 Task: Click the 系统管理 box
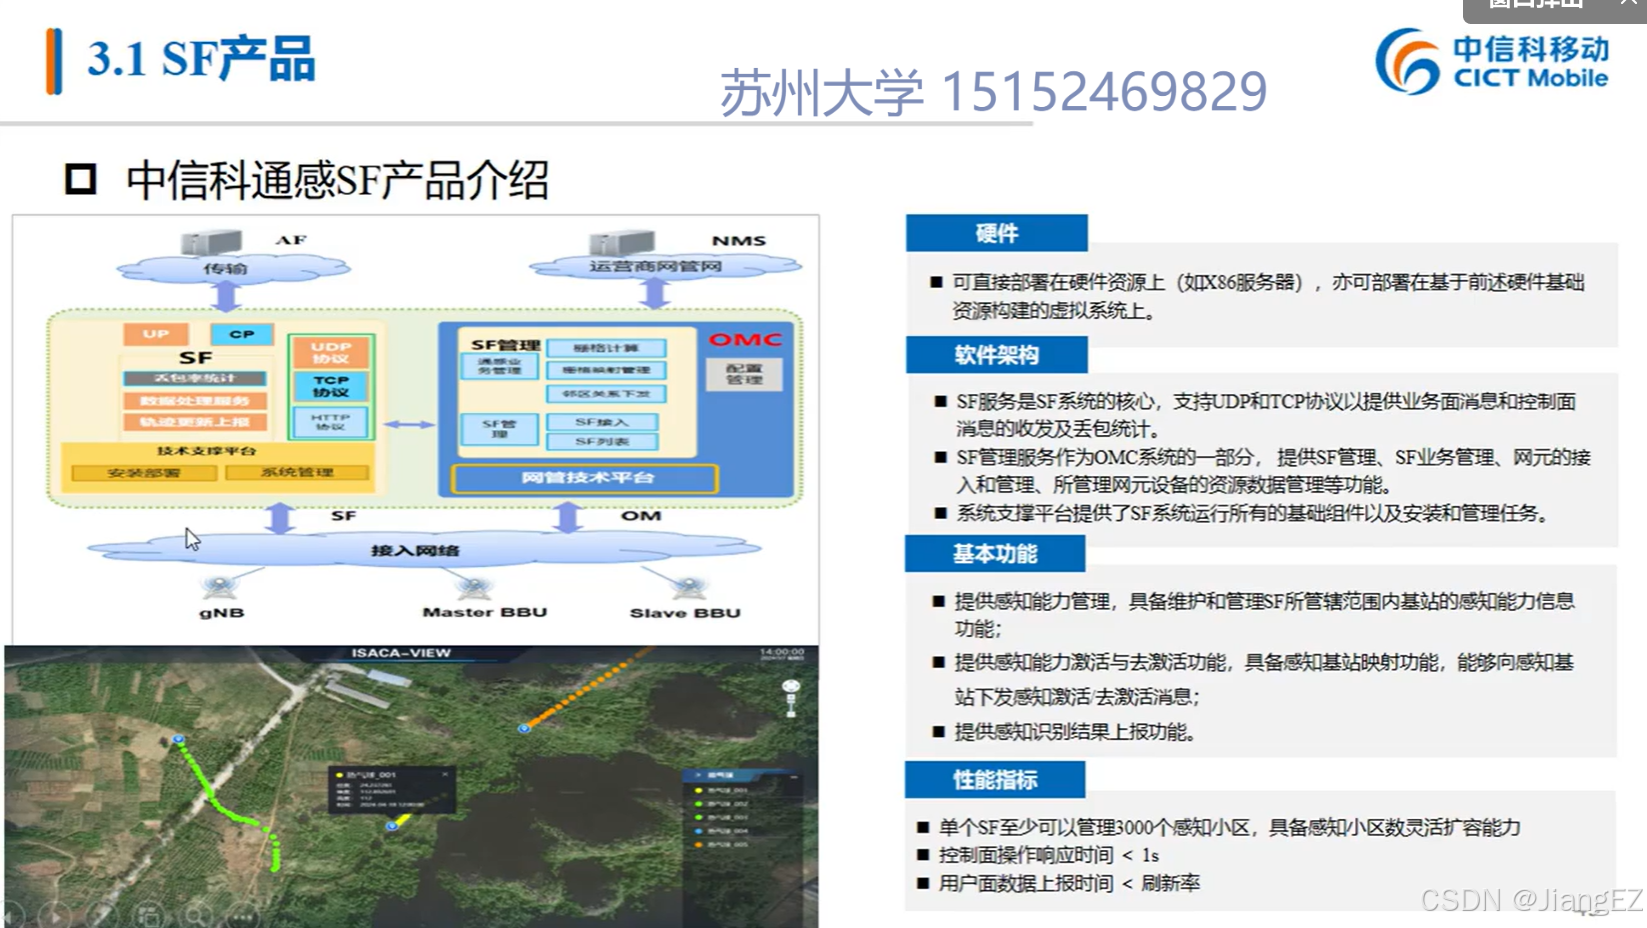point(297,472)
